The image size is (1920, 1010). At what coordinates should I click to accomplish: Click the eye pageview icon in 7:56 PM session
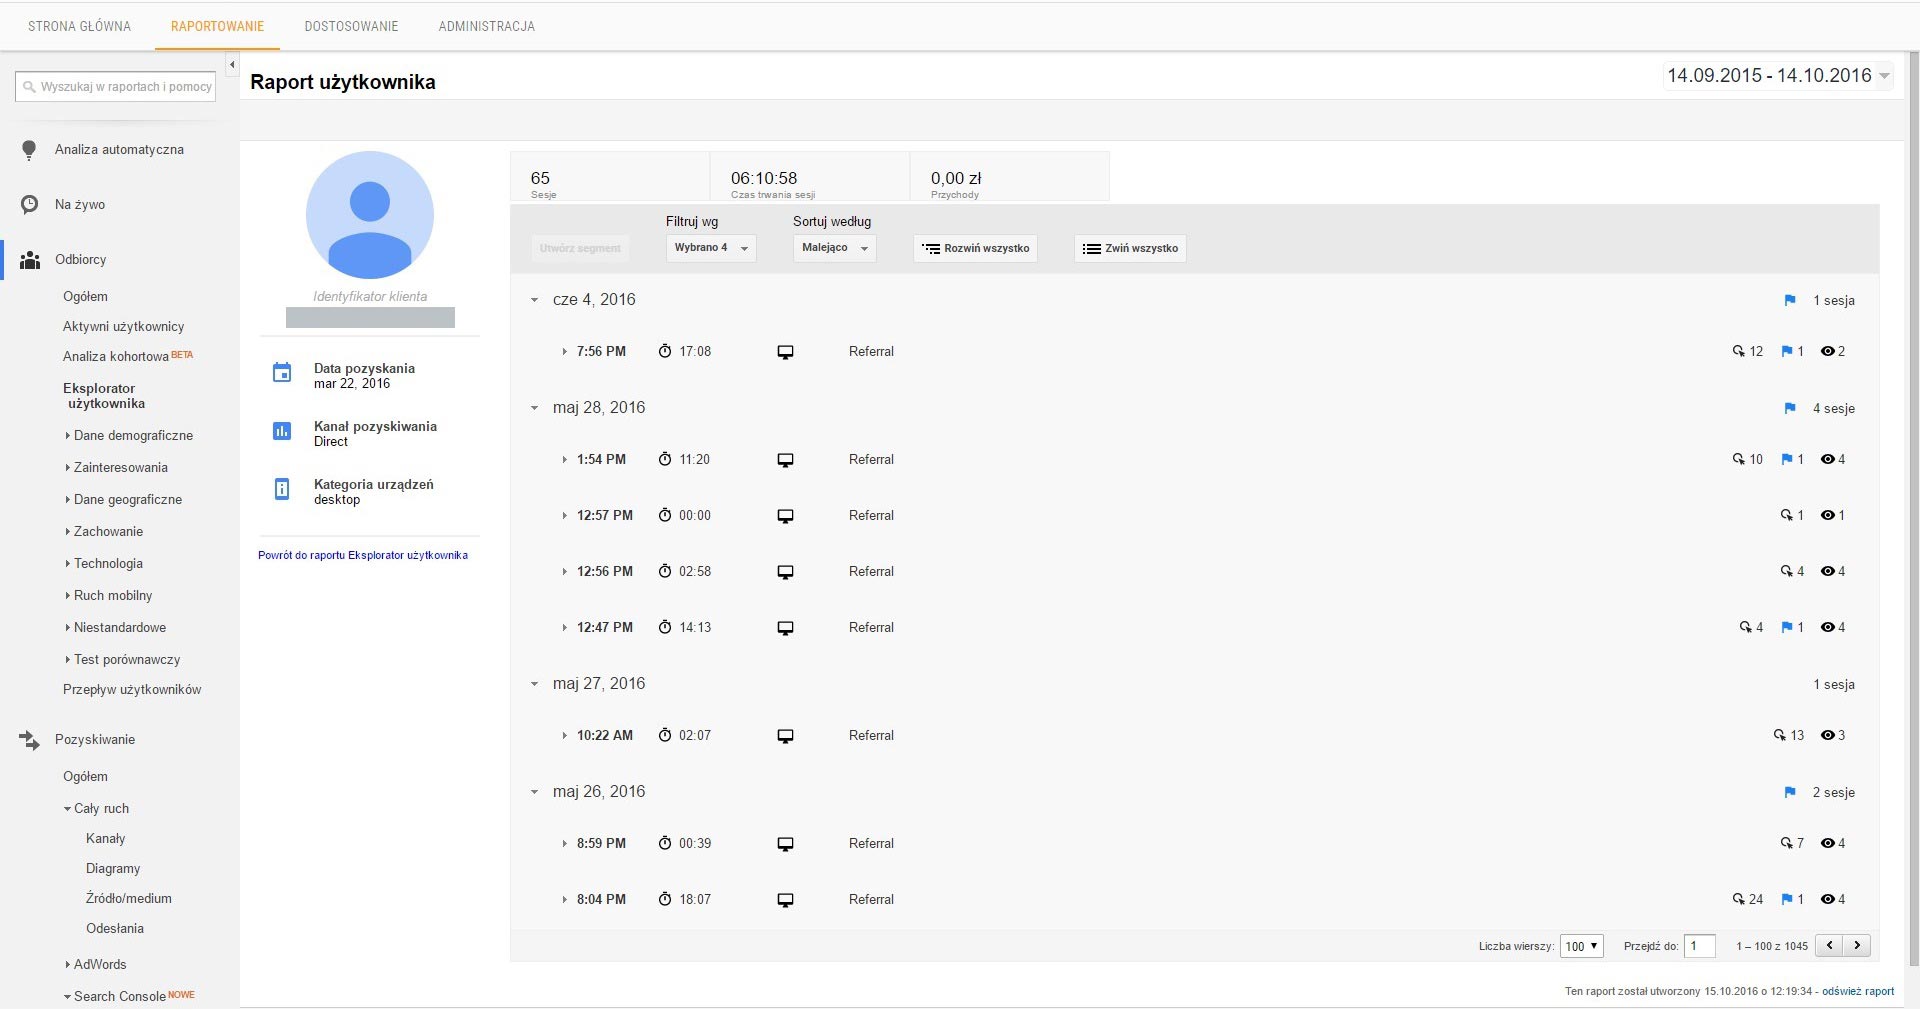[1827, 351]
